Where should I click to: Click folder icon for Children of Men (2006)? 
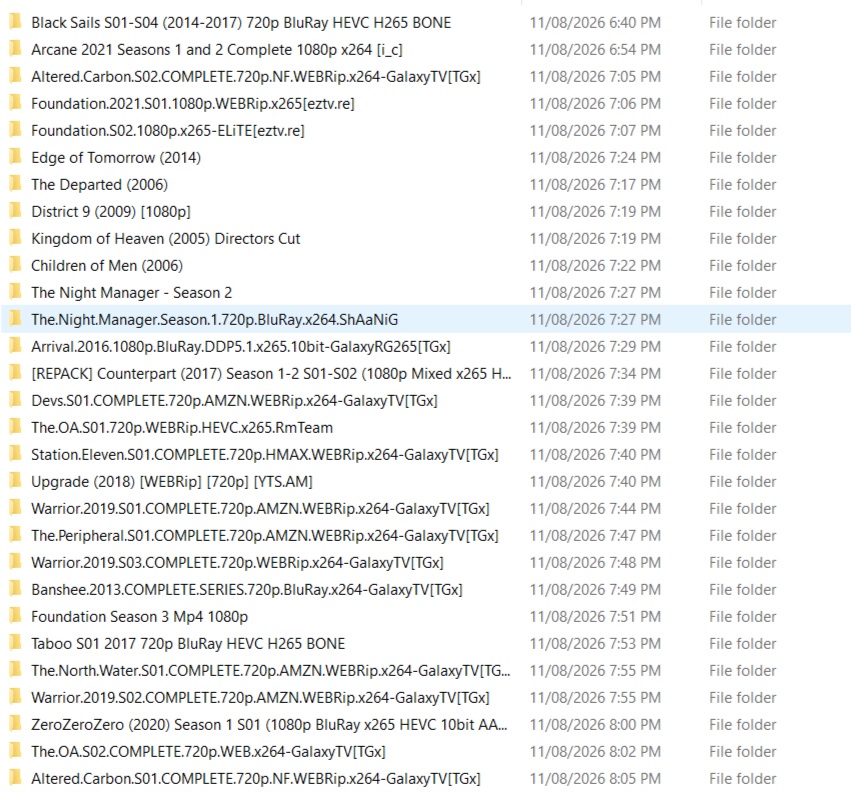[x=15, y=265]
